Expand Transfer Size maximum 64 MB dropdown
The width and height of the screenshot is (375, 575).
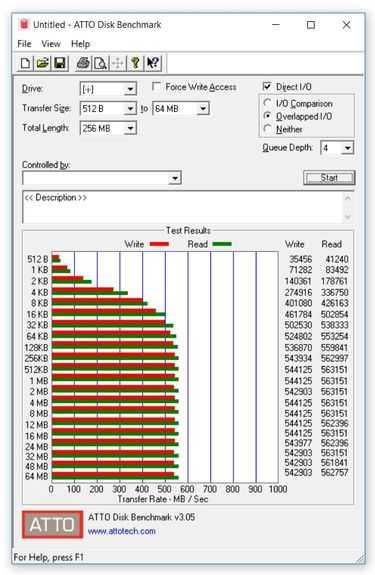click(203, 109)
